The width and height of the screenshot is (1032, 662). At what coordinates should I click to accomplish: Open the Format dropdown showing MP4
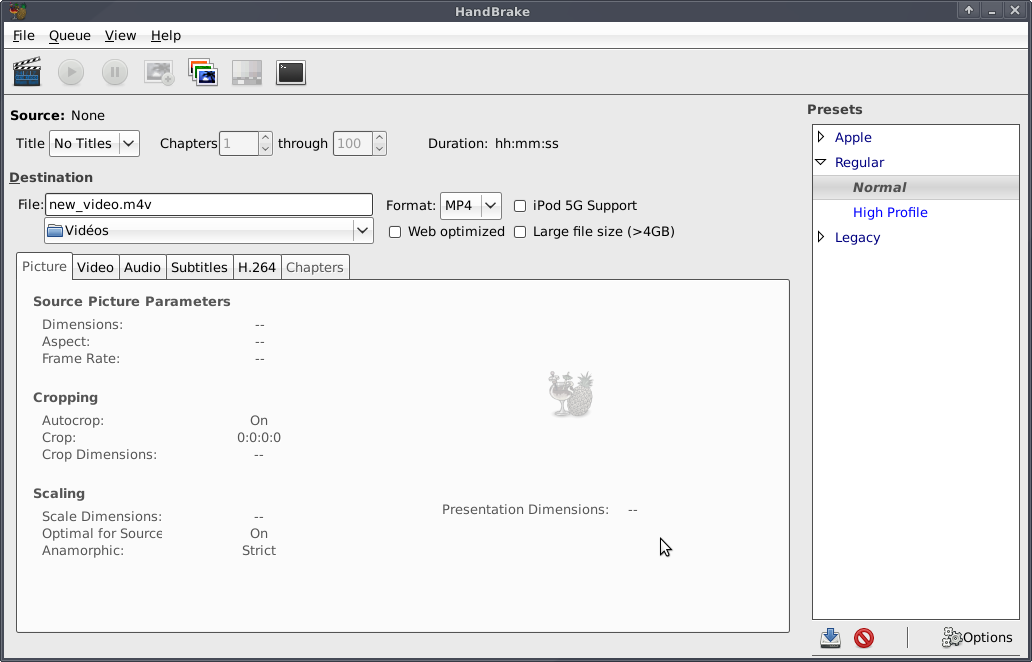pos(471,206)
